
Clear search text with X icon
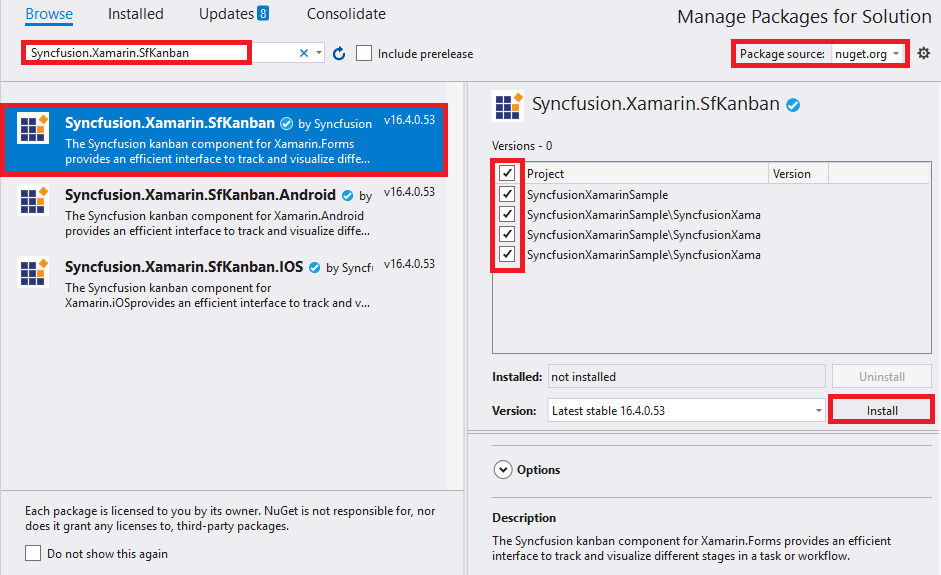304,54
